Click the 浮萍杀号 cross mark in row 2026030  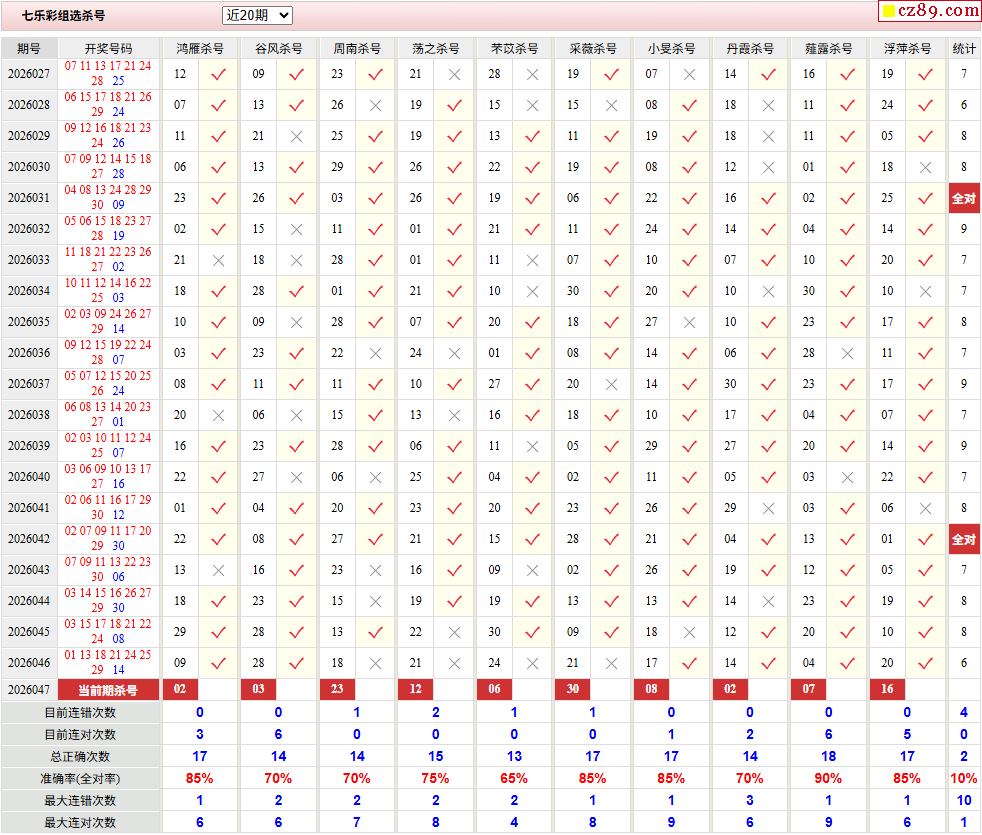pyautogui.click(x=925, y=167)
